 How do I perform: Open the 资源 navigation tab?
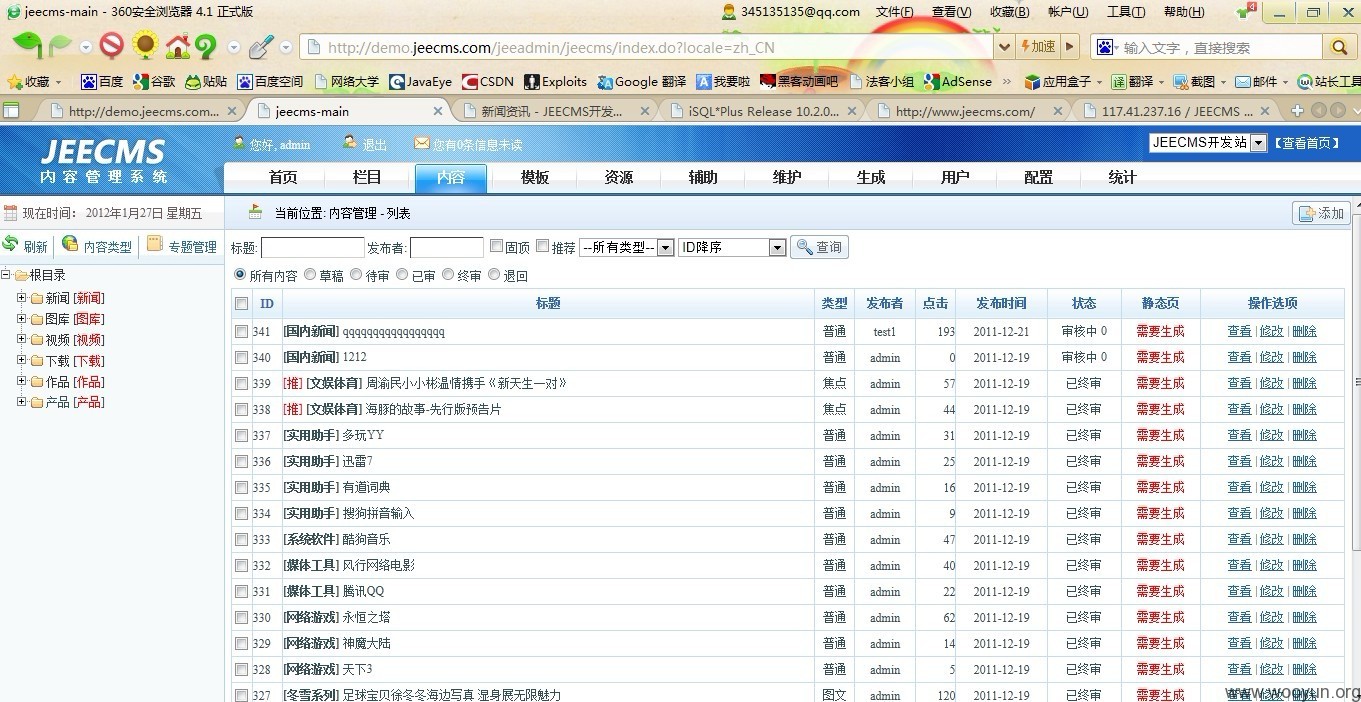point(619,177)
